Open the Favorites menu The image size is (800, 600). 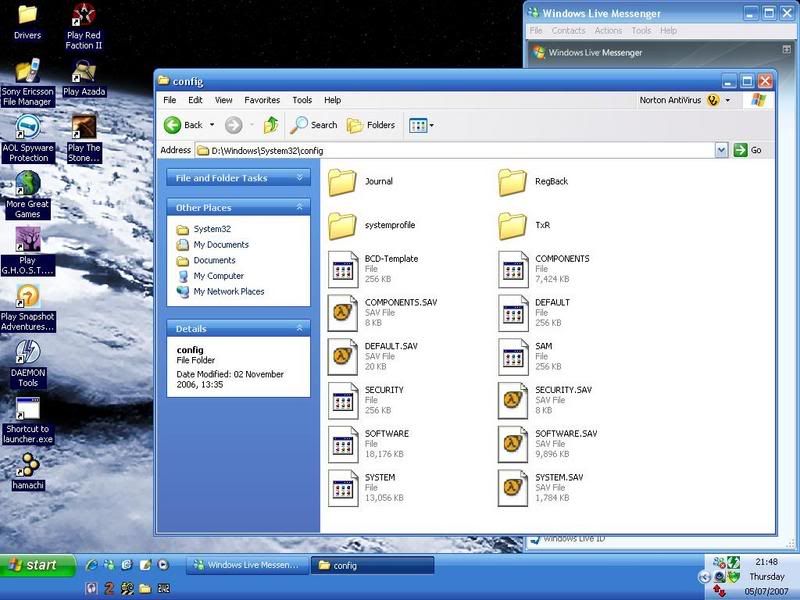(262, 100)
